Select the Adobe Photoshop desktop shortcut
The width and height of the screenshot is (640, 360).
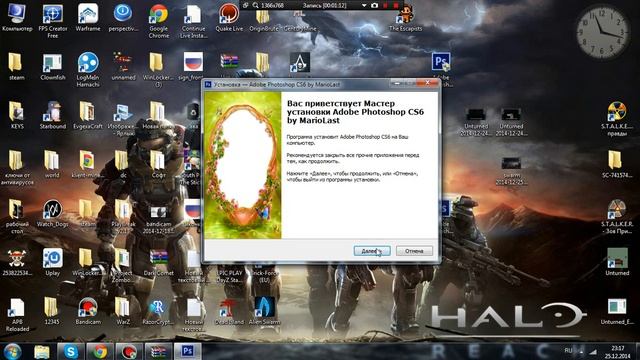tap(441, 70)
